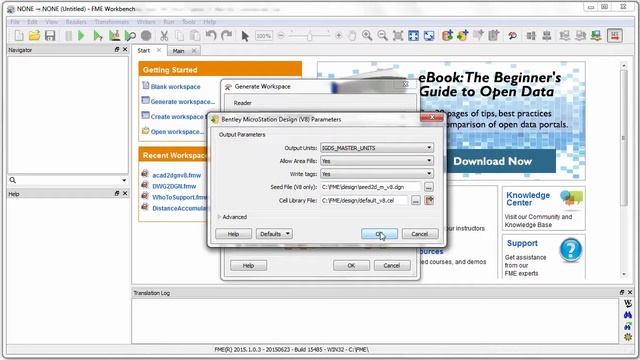
Task: Click the Redo arrow icon
Action: tap(227, 36)
